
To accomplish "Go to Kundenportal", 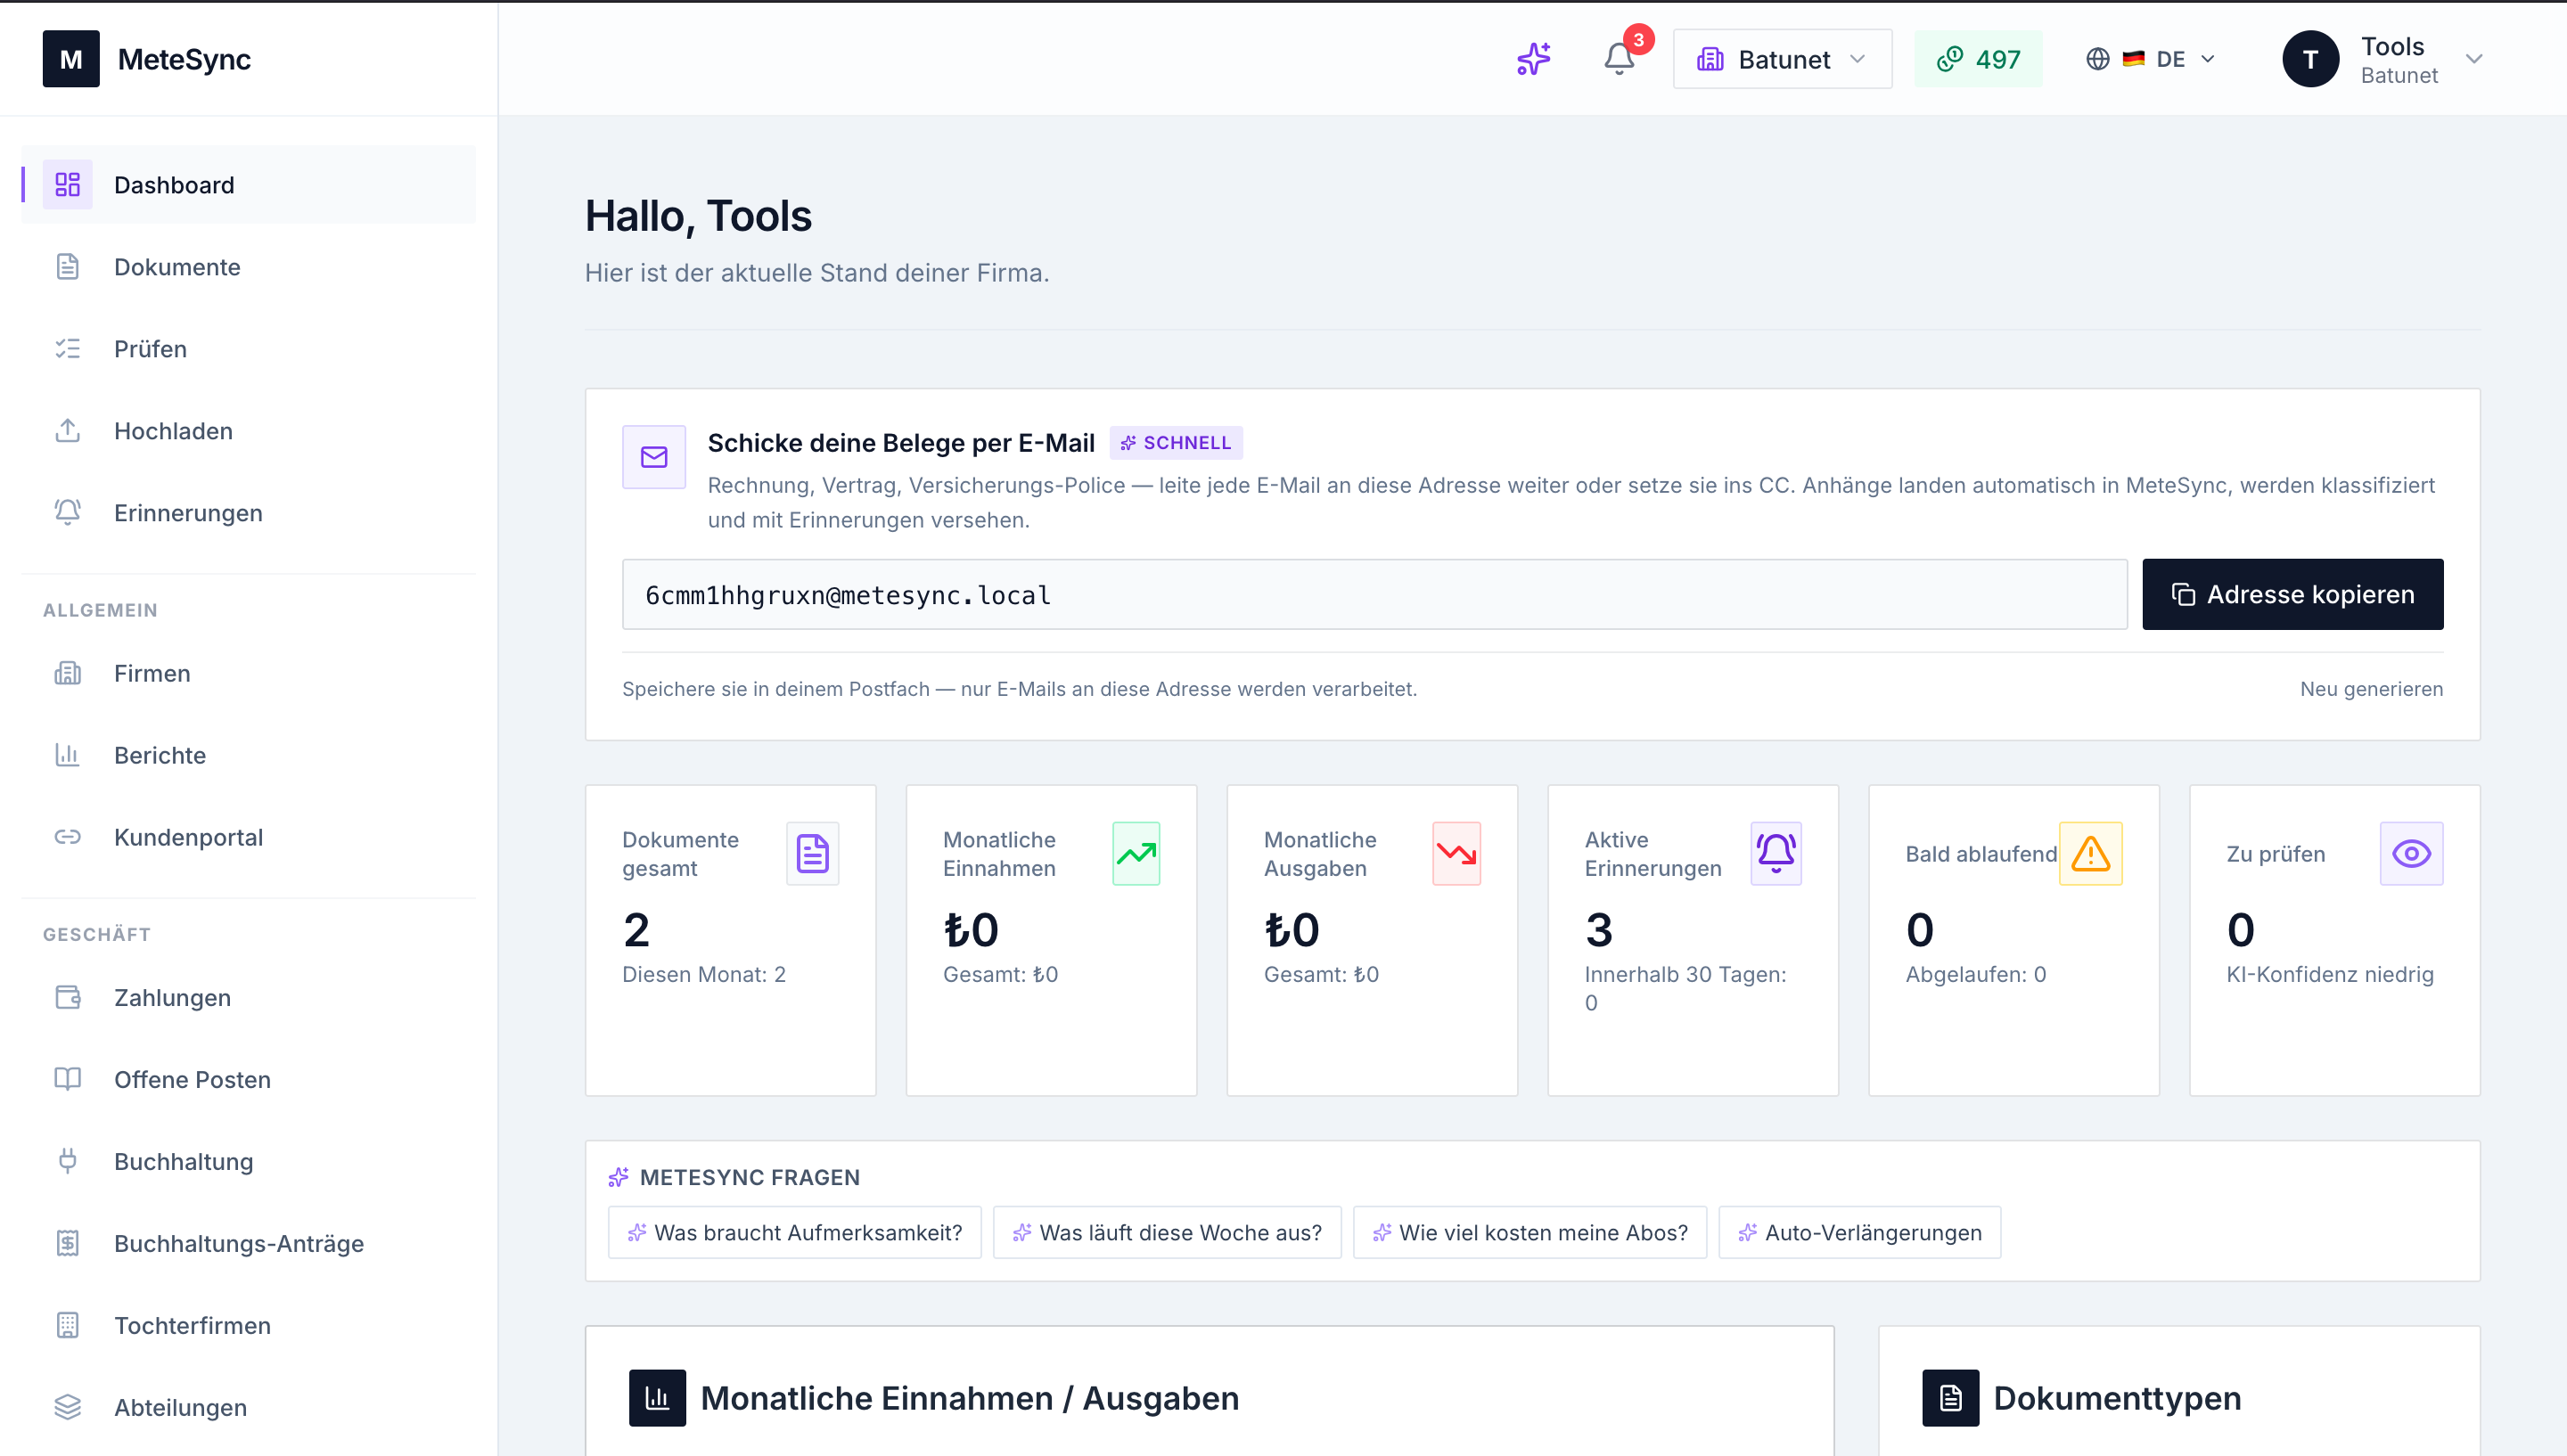I will [248, 837].
